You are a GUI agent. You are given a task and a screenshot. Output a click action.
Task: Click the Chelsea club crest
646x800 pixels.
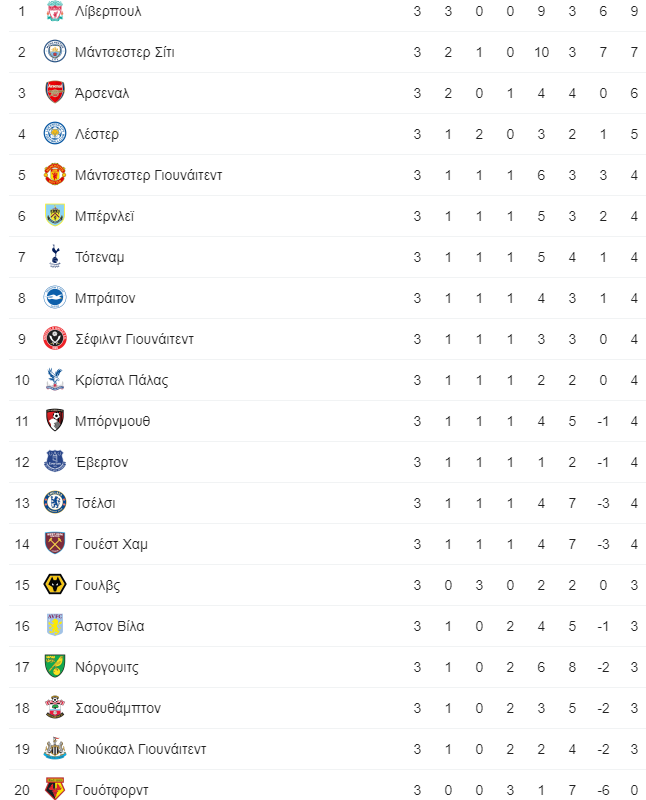55,503
